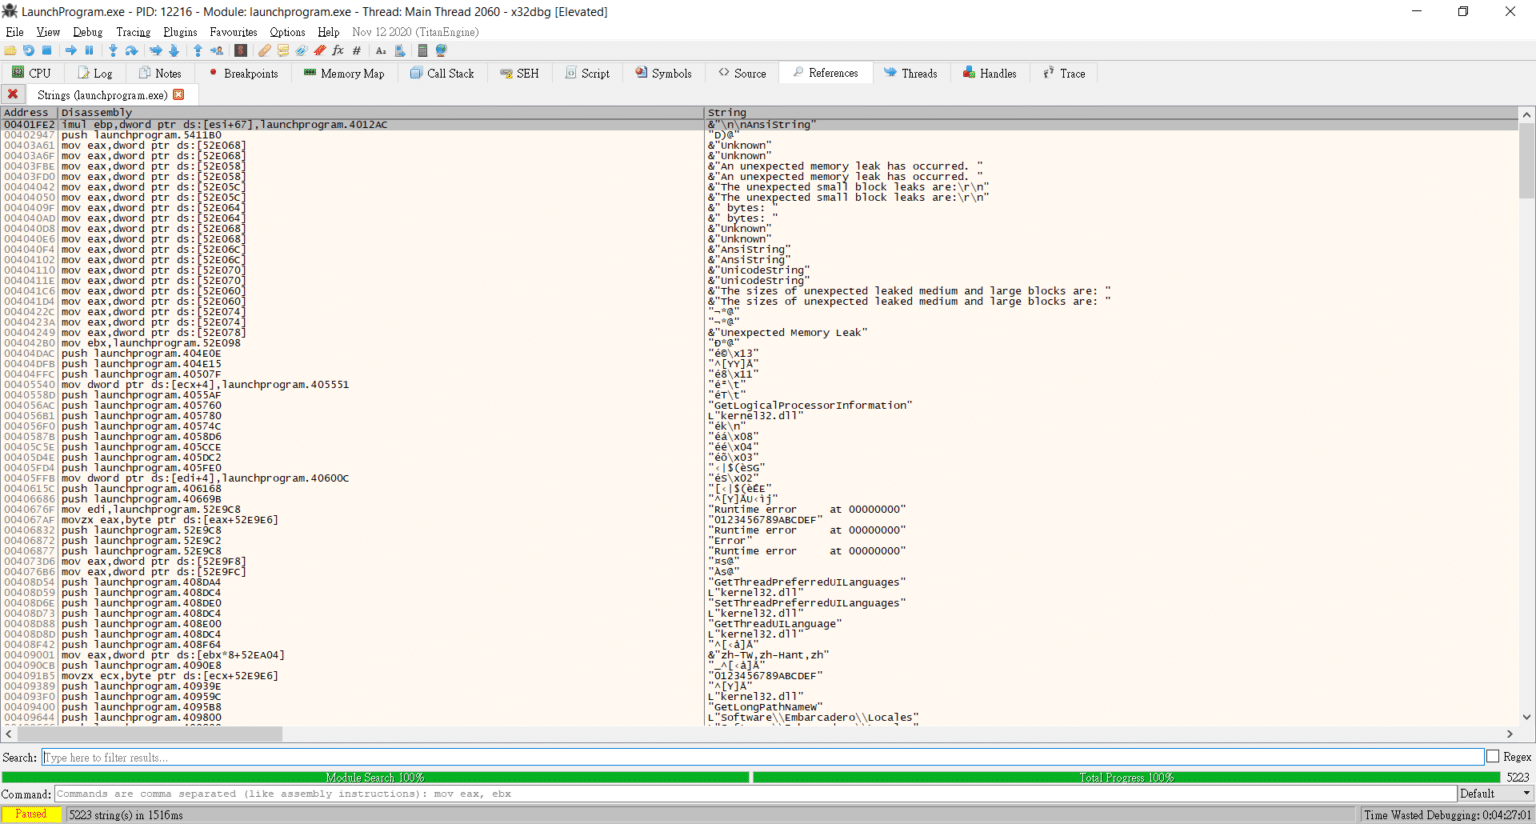Close the Strings (launchprogram.exe) tab
1536x824 pixels.
point(179,95)
